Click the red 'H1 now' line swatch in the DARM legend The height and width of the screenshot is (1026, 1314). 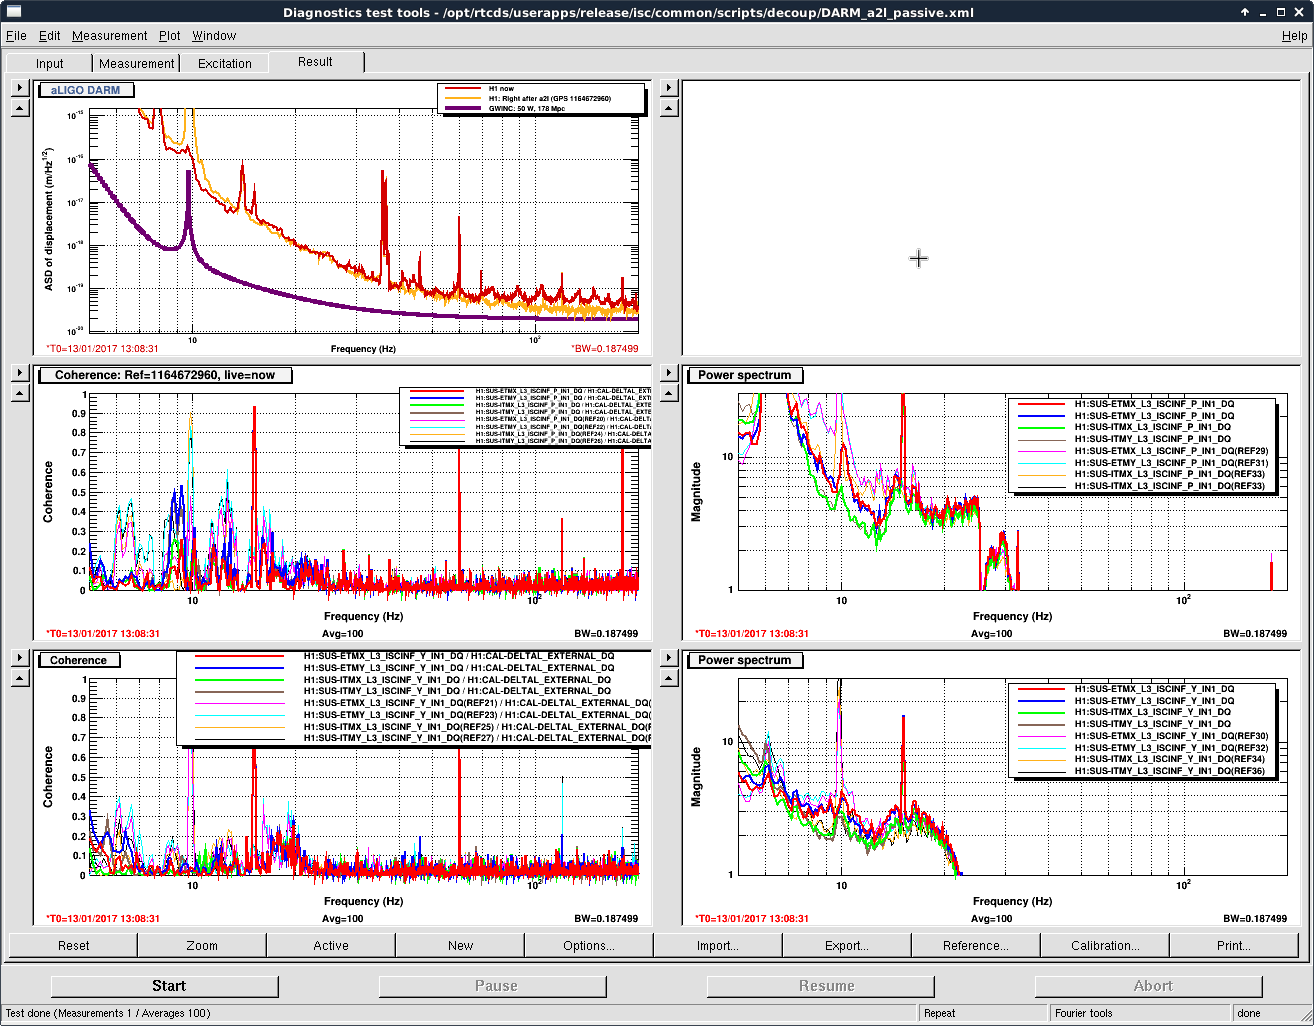point(463,89)
